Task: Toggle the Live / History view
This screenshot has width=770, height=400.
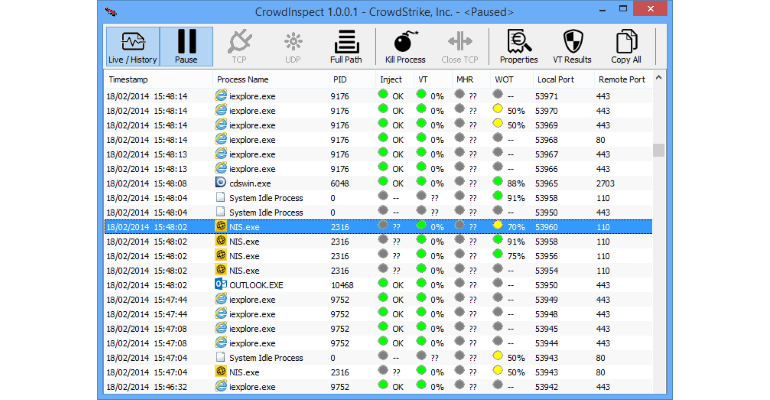Action: coord(132,46)
